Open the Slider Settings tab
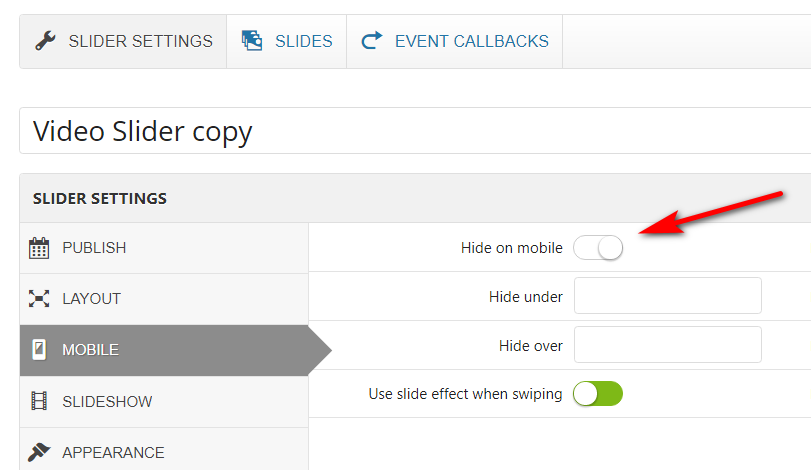 123,41
